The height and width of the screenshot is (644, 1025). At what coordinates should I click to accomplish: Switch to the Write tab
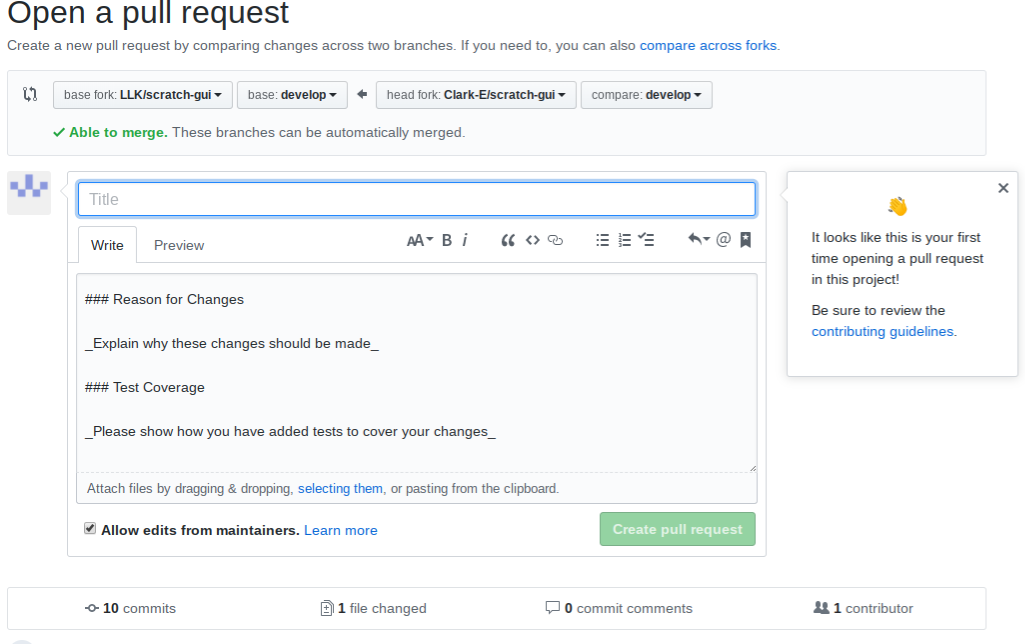[x=107, y=245]
